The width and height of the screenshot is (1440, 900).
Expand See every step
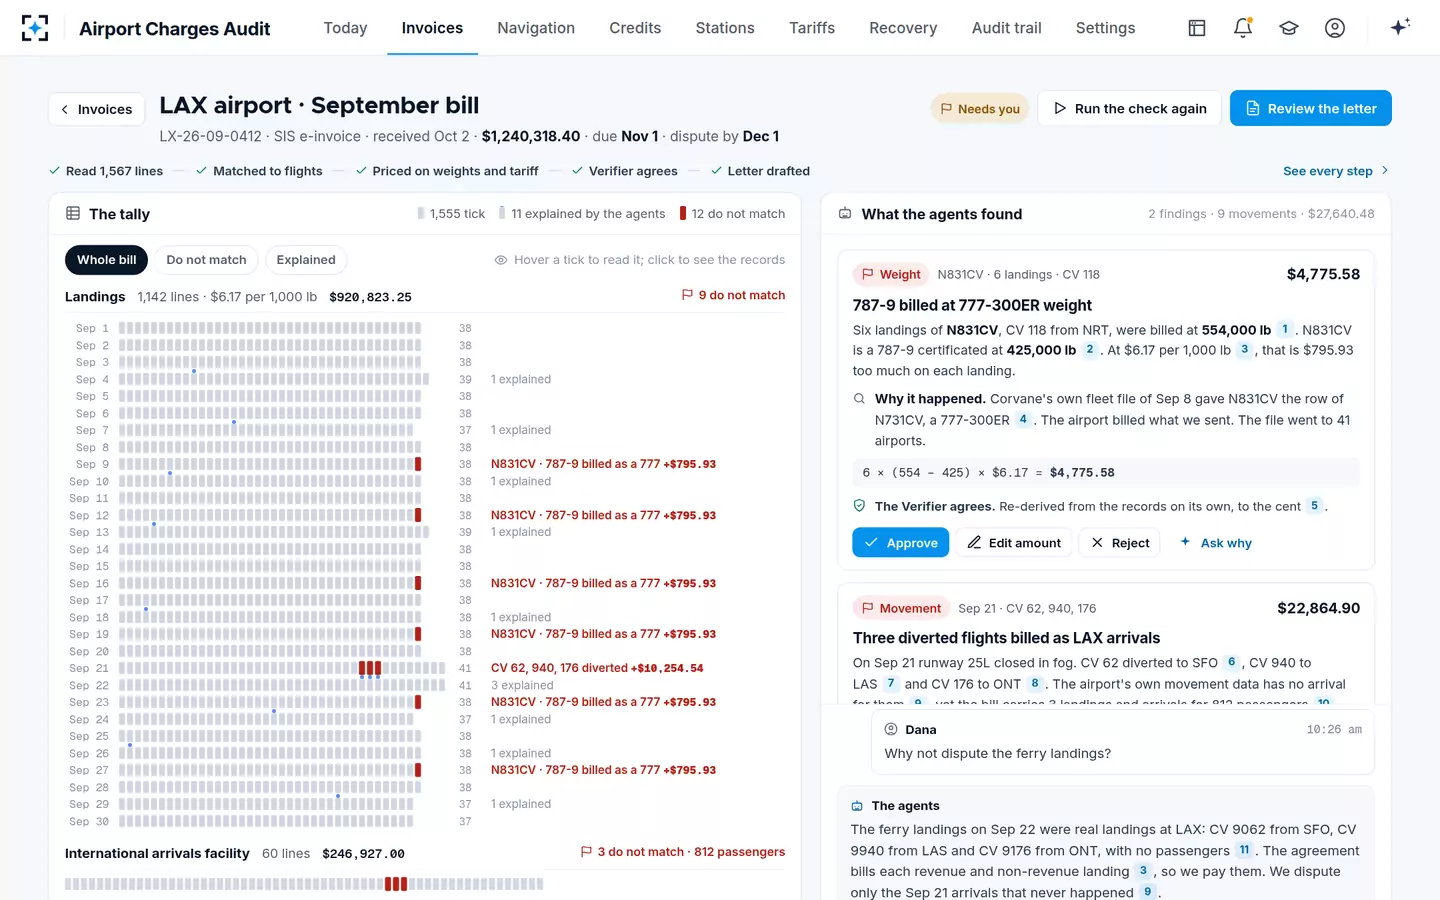point(1336,171)
